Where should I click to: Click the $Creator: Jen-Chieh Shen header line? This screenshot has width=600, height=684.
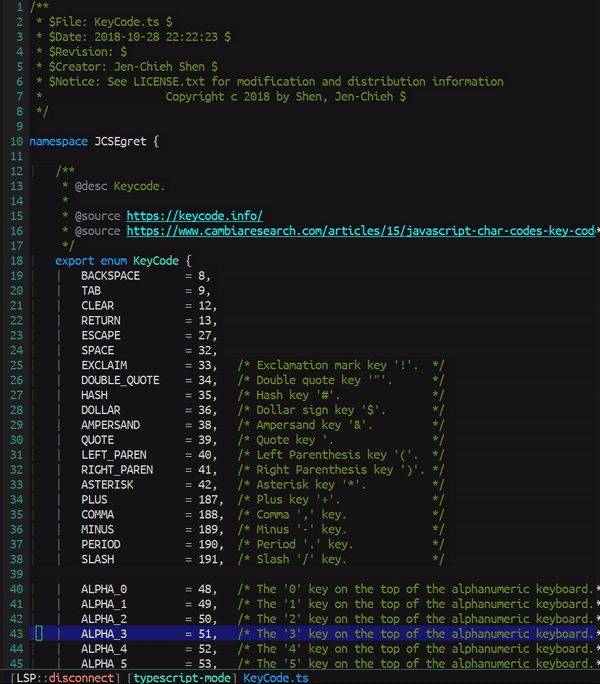[x=127, y=67]
